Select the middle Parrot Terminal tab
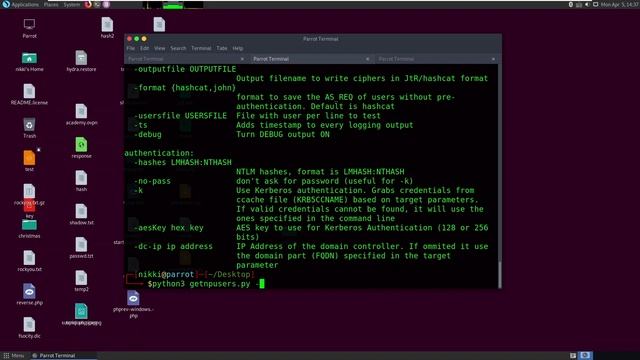Viewport: 640px width, 360px height. (x=311, y=59)
